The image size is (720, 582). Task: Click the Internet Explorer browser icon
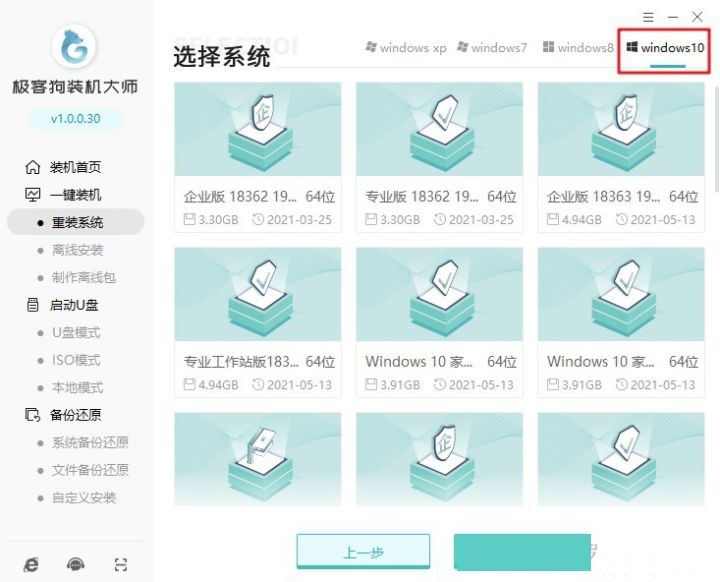pos(32,564)
